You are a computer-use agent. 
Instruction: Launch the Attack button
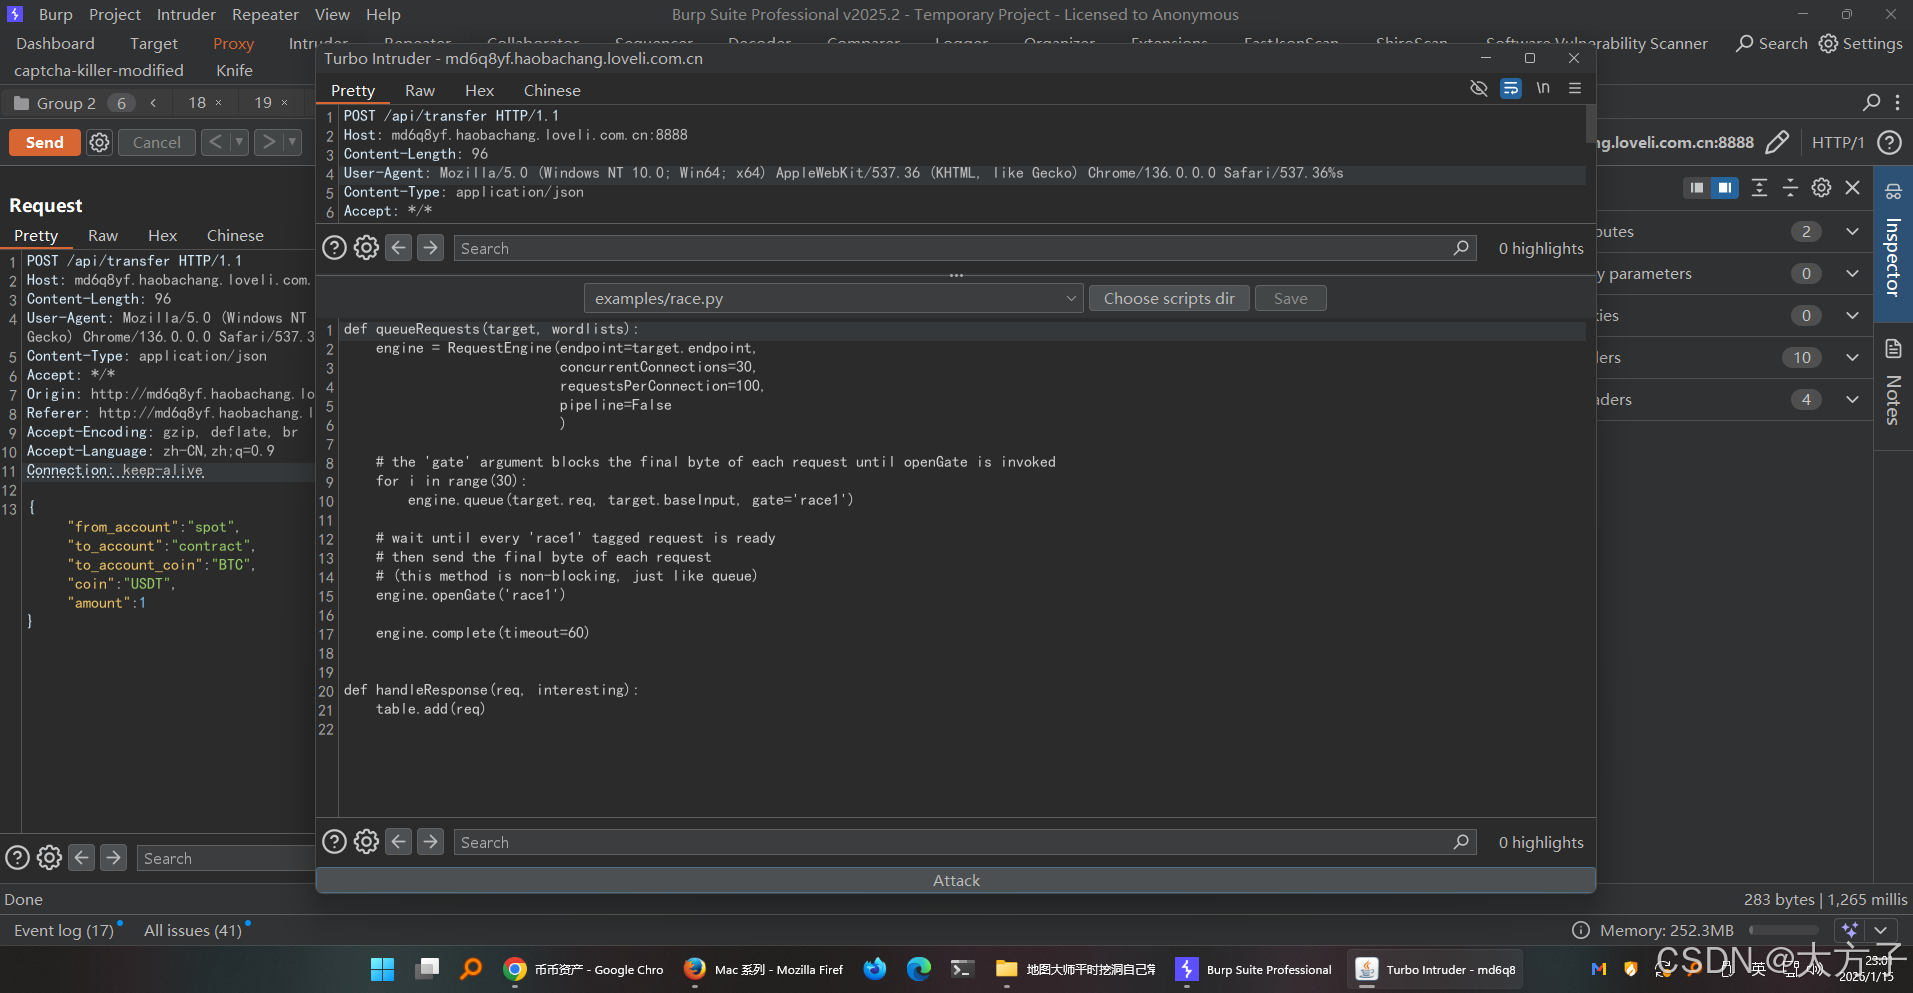(x=955, y=880)
